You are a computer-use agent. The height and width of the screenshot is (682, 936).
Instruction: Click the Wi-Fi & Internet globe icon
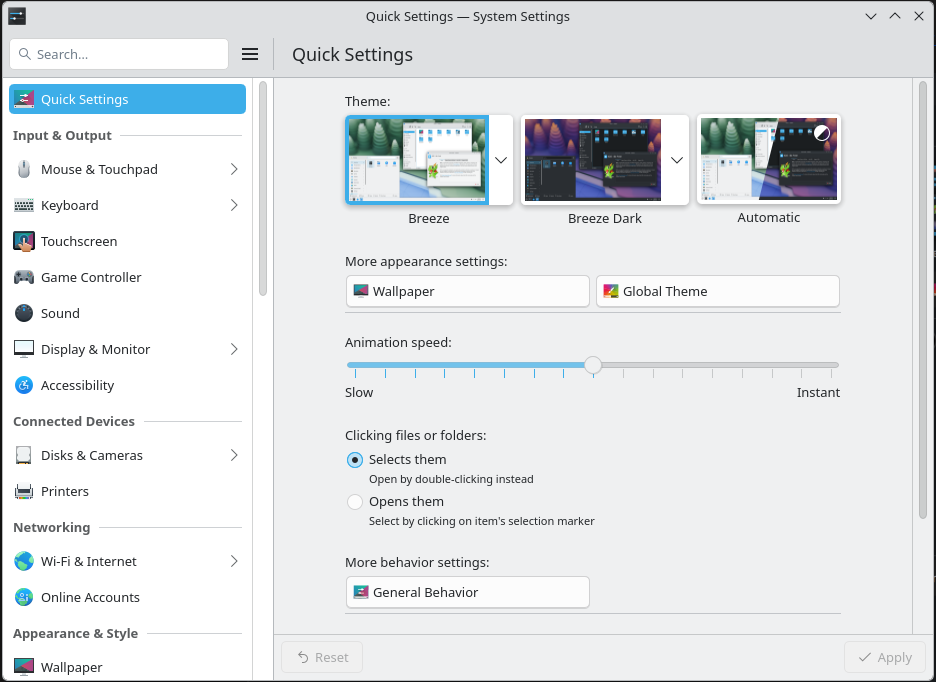click(x=24, y=561)
